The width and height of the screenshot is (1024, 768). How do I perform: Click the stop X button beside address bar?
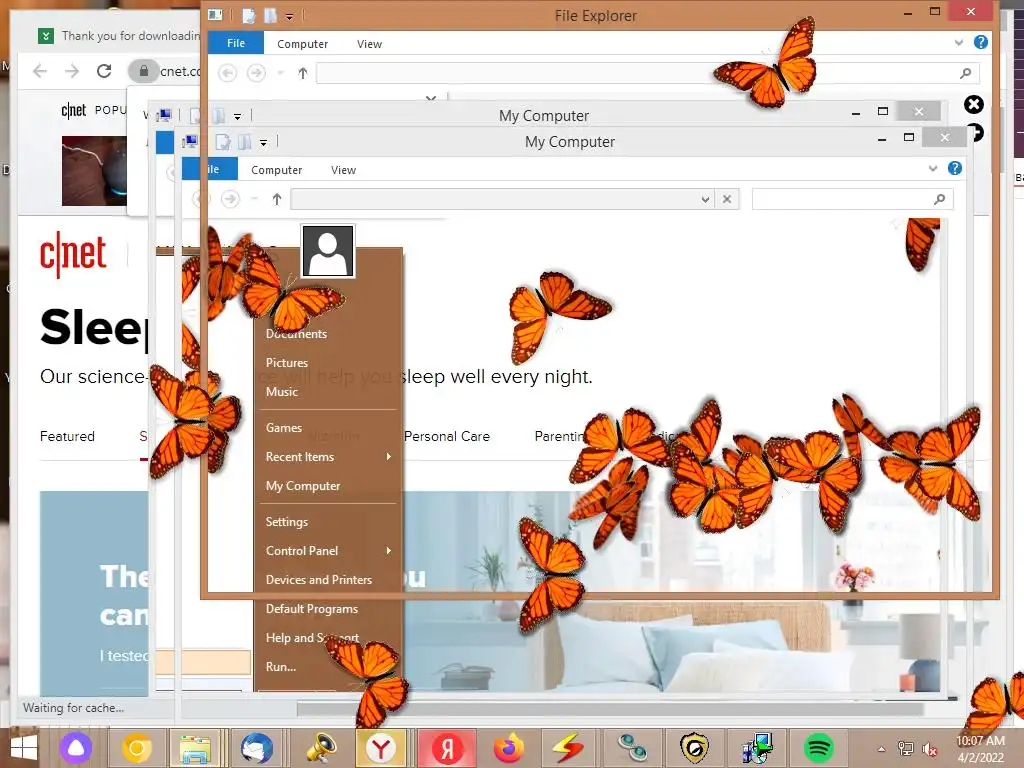coord(727,199)
